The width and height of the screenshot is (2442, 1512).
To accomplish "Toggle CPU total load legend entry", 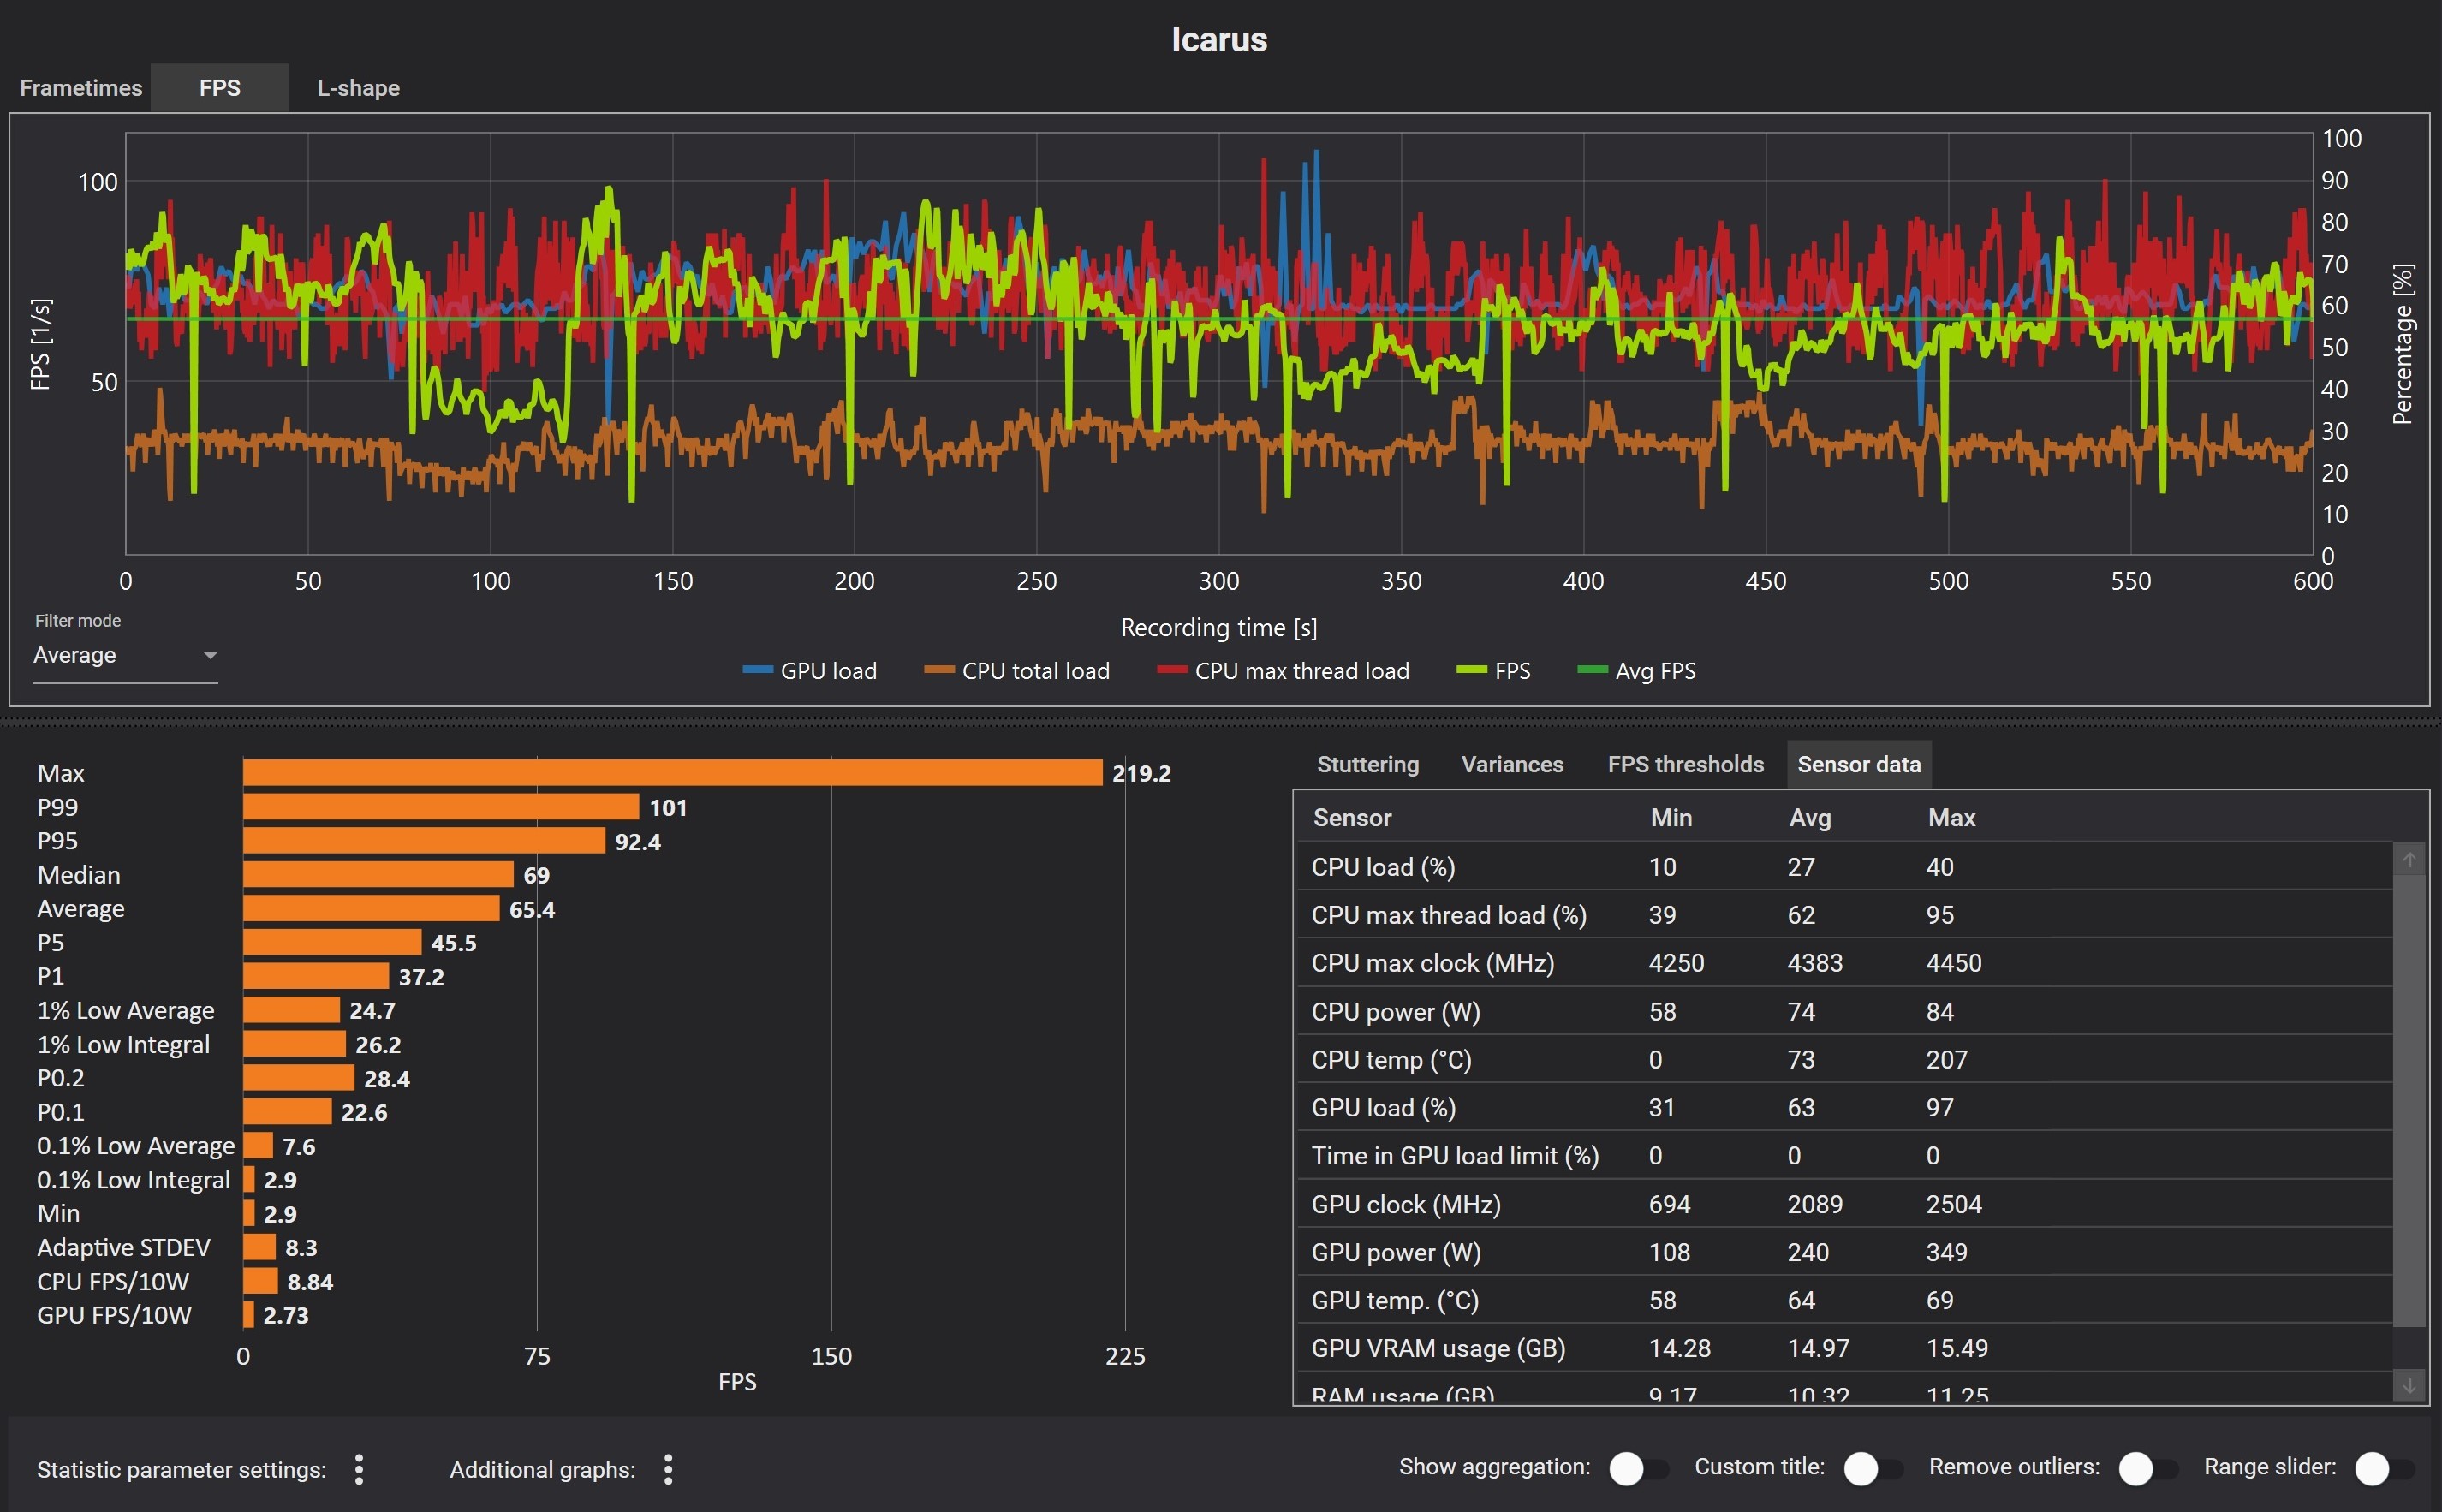I will (1017, 671).
